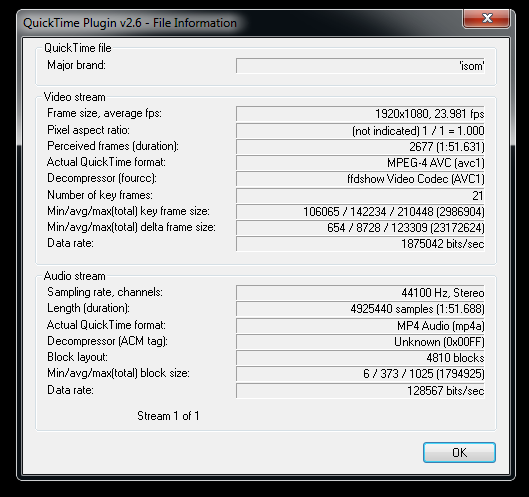
Task: Click the audio block size values field
Action: click(360, 374)
